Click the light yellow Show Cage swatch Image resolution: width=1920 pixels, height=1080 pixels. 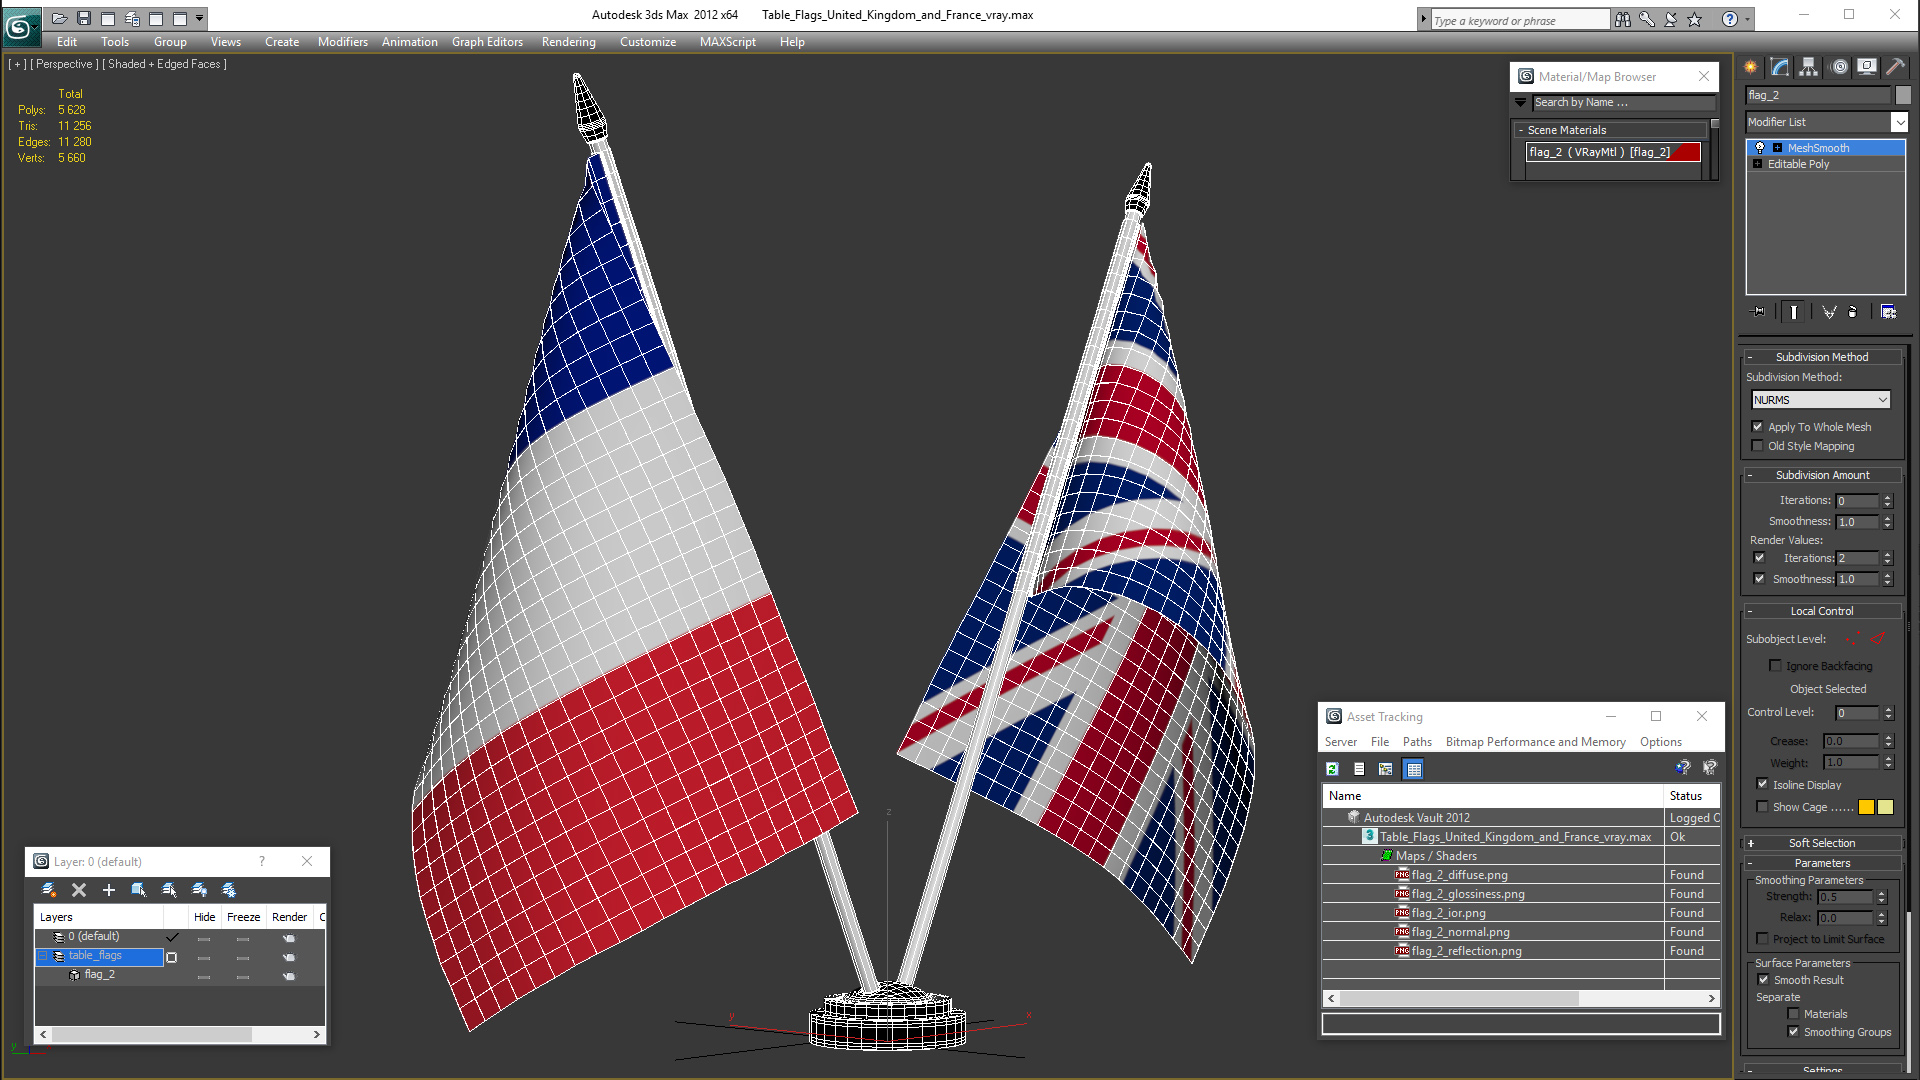(1886, 807)
